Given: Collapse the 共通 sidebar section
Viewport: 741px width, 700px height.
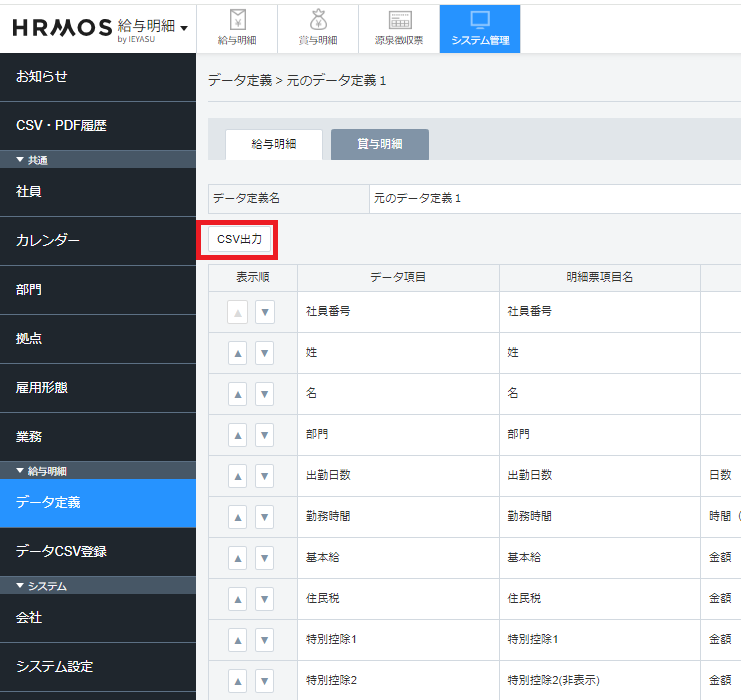Looking at the screenshot, I should pos(98,160).
